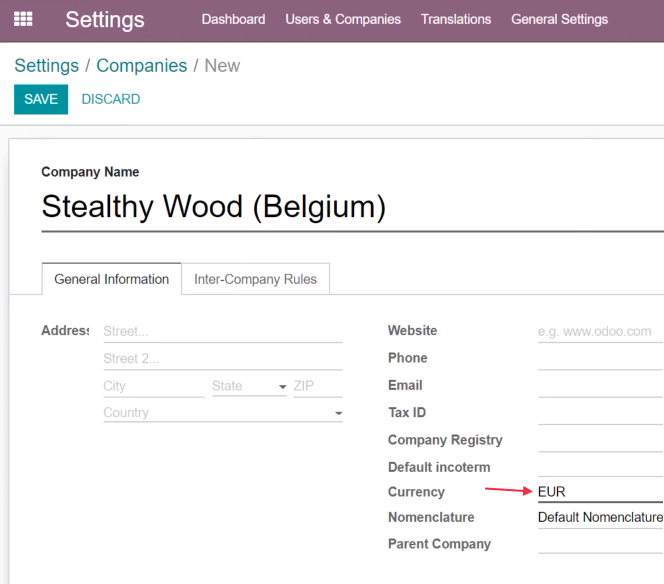Expand the State dropdown arrow
The width and height of the screenshot is (664, 584).
[x=282, y=387]
